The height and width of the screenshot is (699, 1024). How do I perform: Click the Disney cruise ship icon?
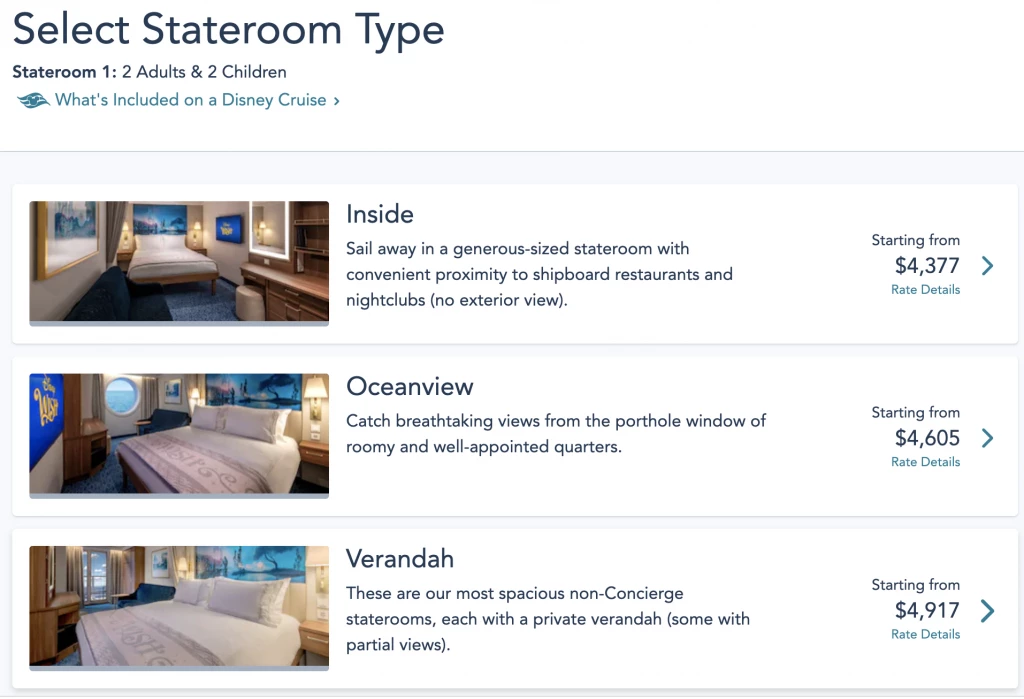[33, 100]
